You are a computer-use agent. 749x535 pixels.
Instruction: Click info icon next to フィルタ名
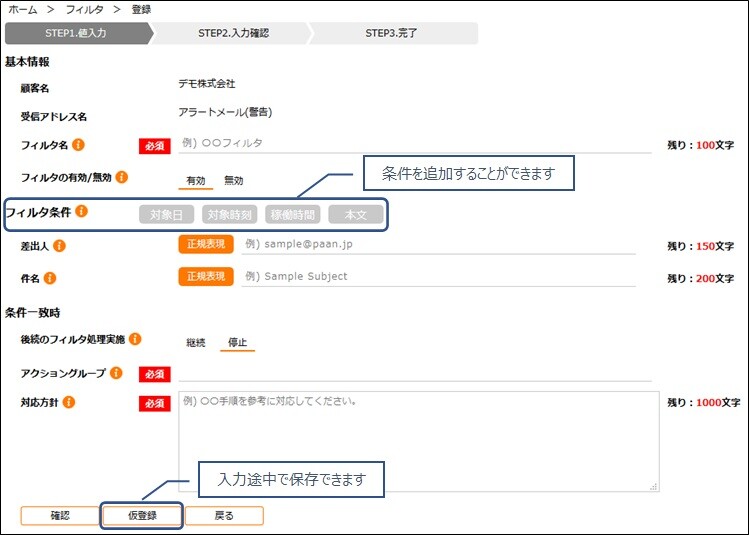[78, 145]
